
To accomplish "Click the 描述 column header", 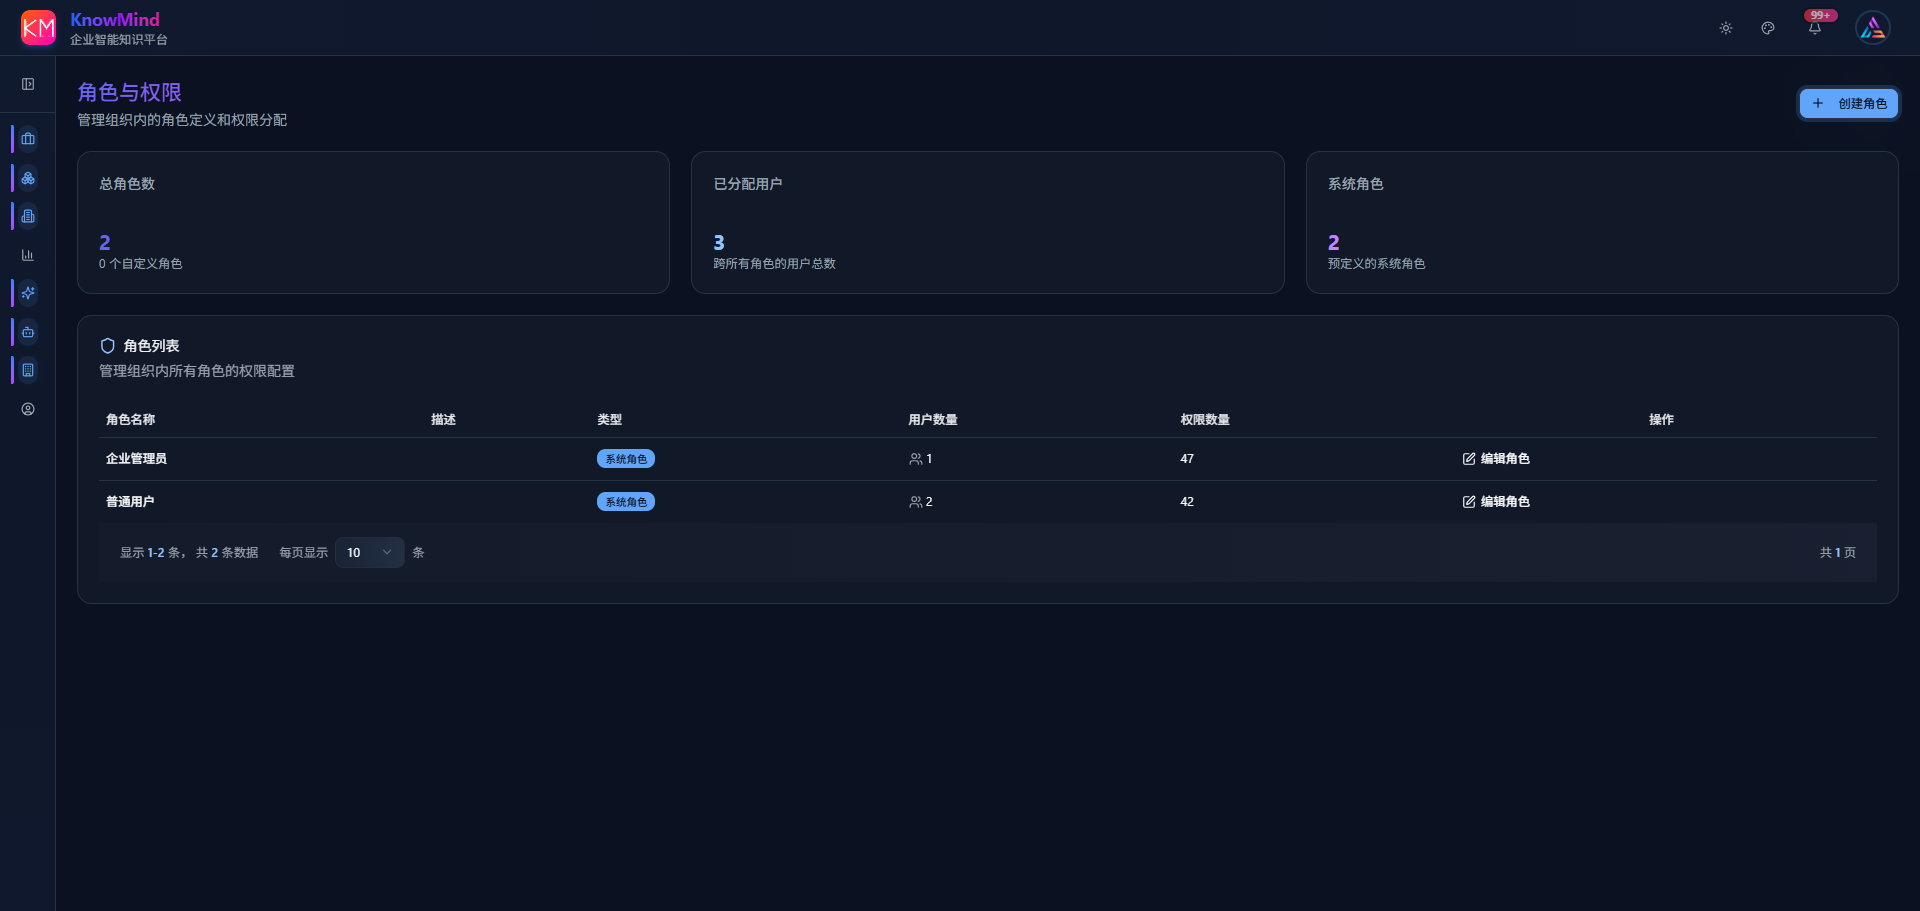I will pos(443,420).
